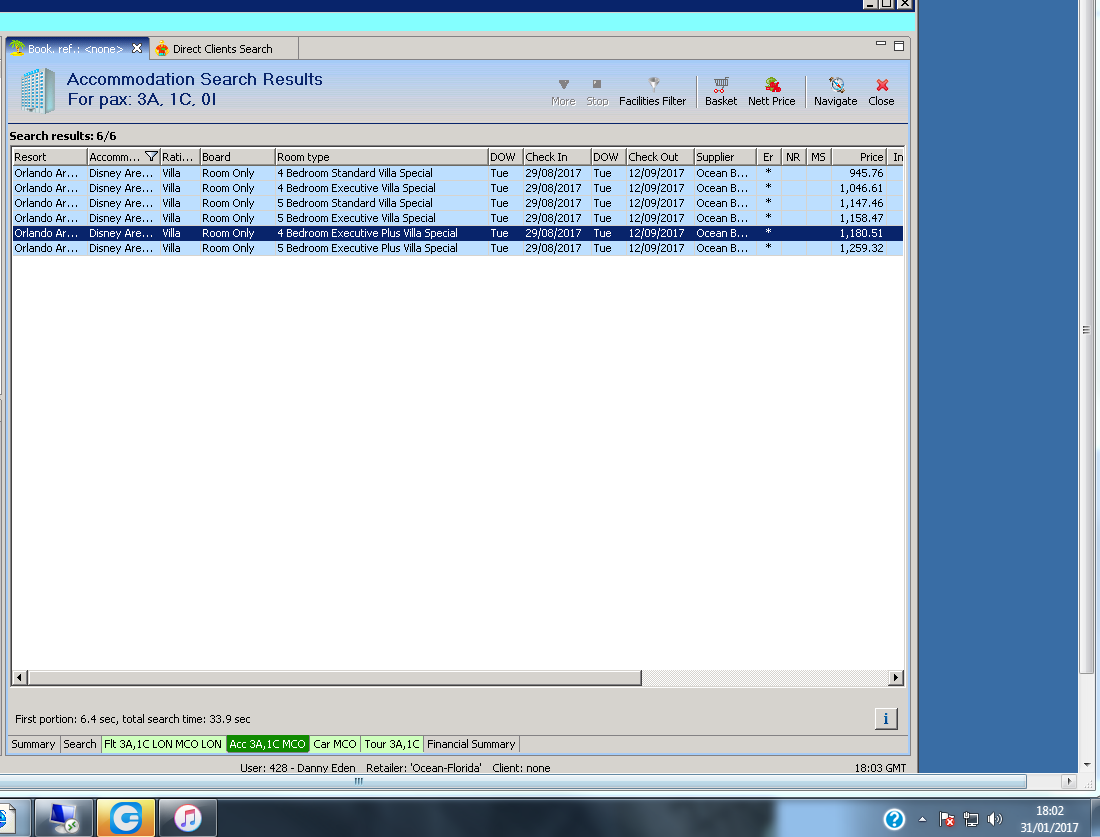Select the Acc 3A,1C MCO tab
The image size is (1100, 837).
click(x=267, y=744)
